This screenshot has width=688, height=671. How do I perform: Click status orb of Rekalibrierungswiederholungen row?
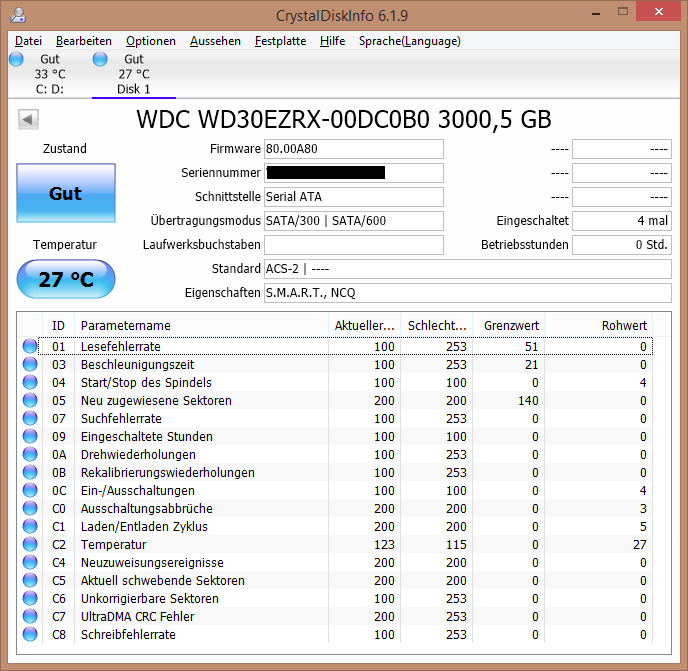click(x=30, y=472)
